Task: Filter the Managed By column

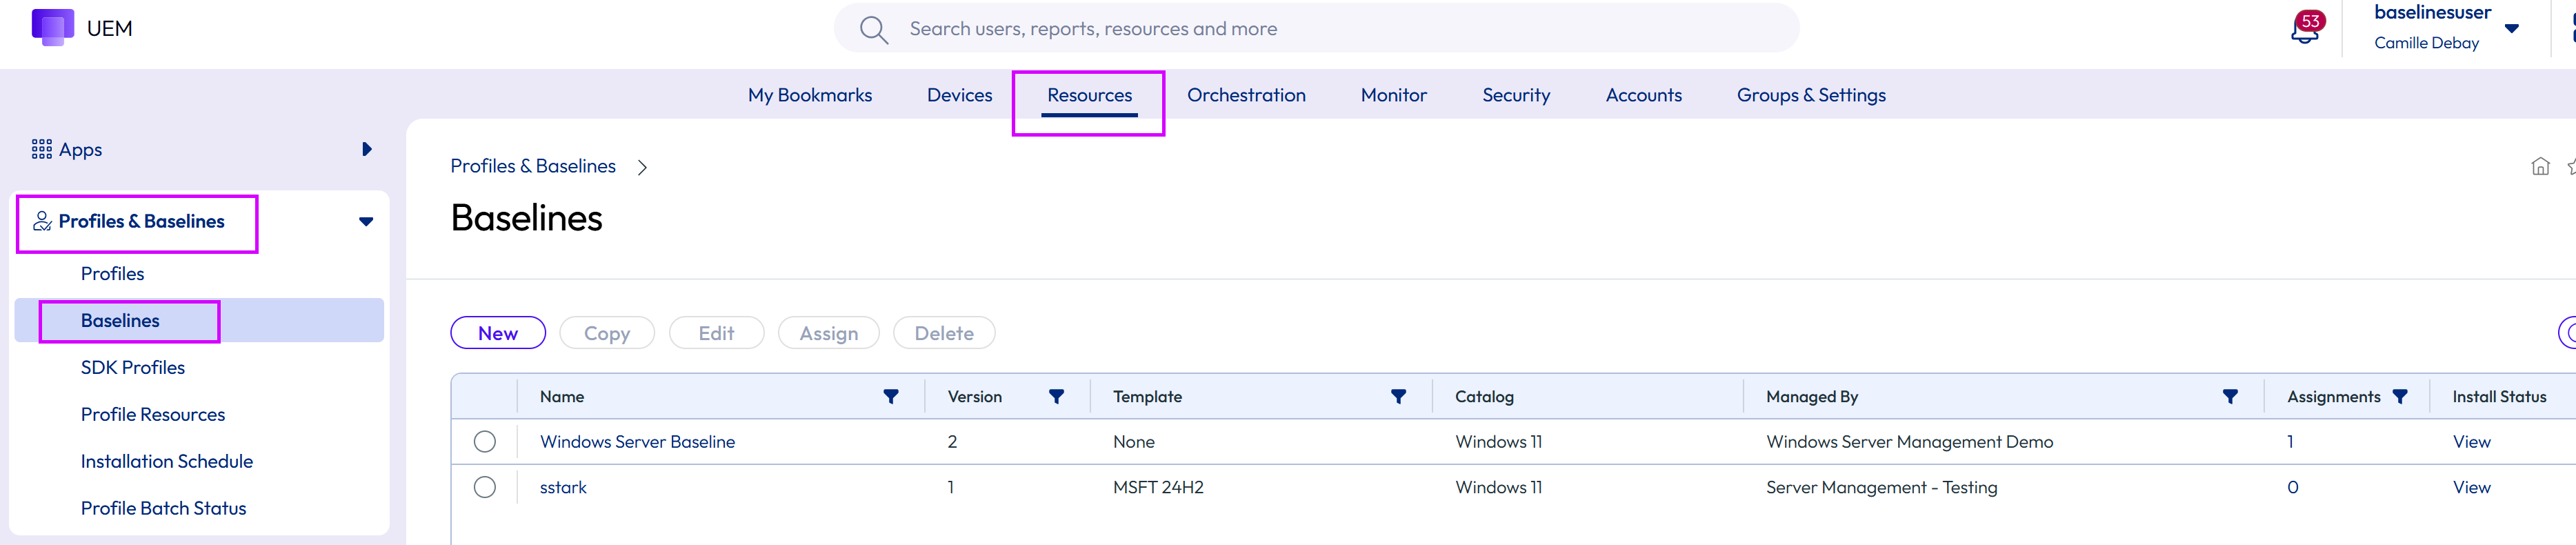Action: 2230,397
